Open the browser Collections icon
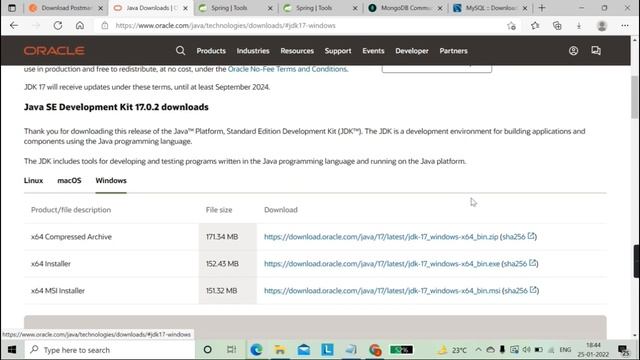The width and height of the screenshot is (640, 360). 557,26
